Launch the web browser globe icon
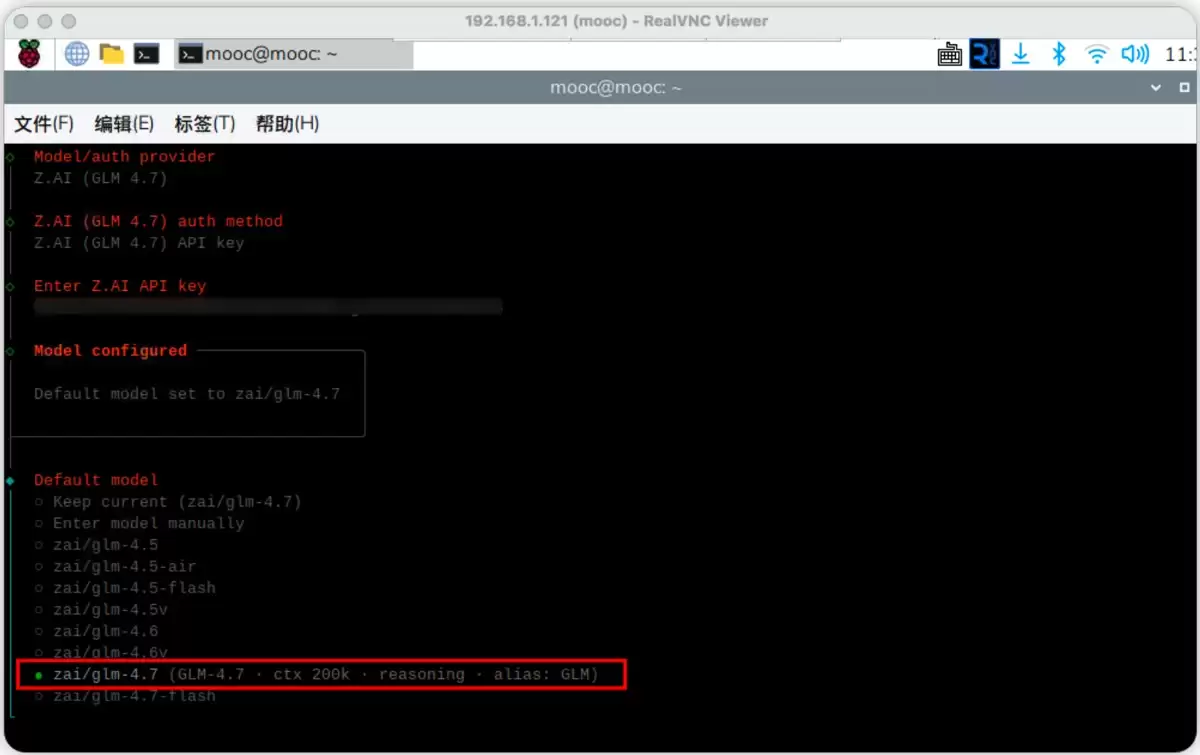Viewport: 1200px width, 755px height. tap(77, 54)
